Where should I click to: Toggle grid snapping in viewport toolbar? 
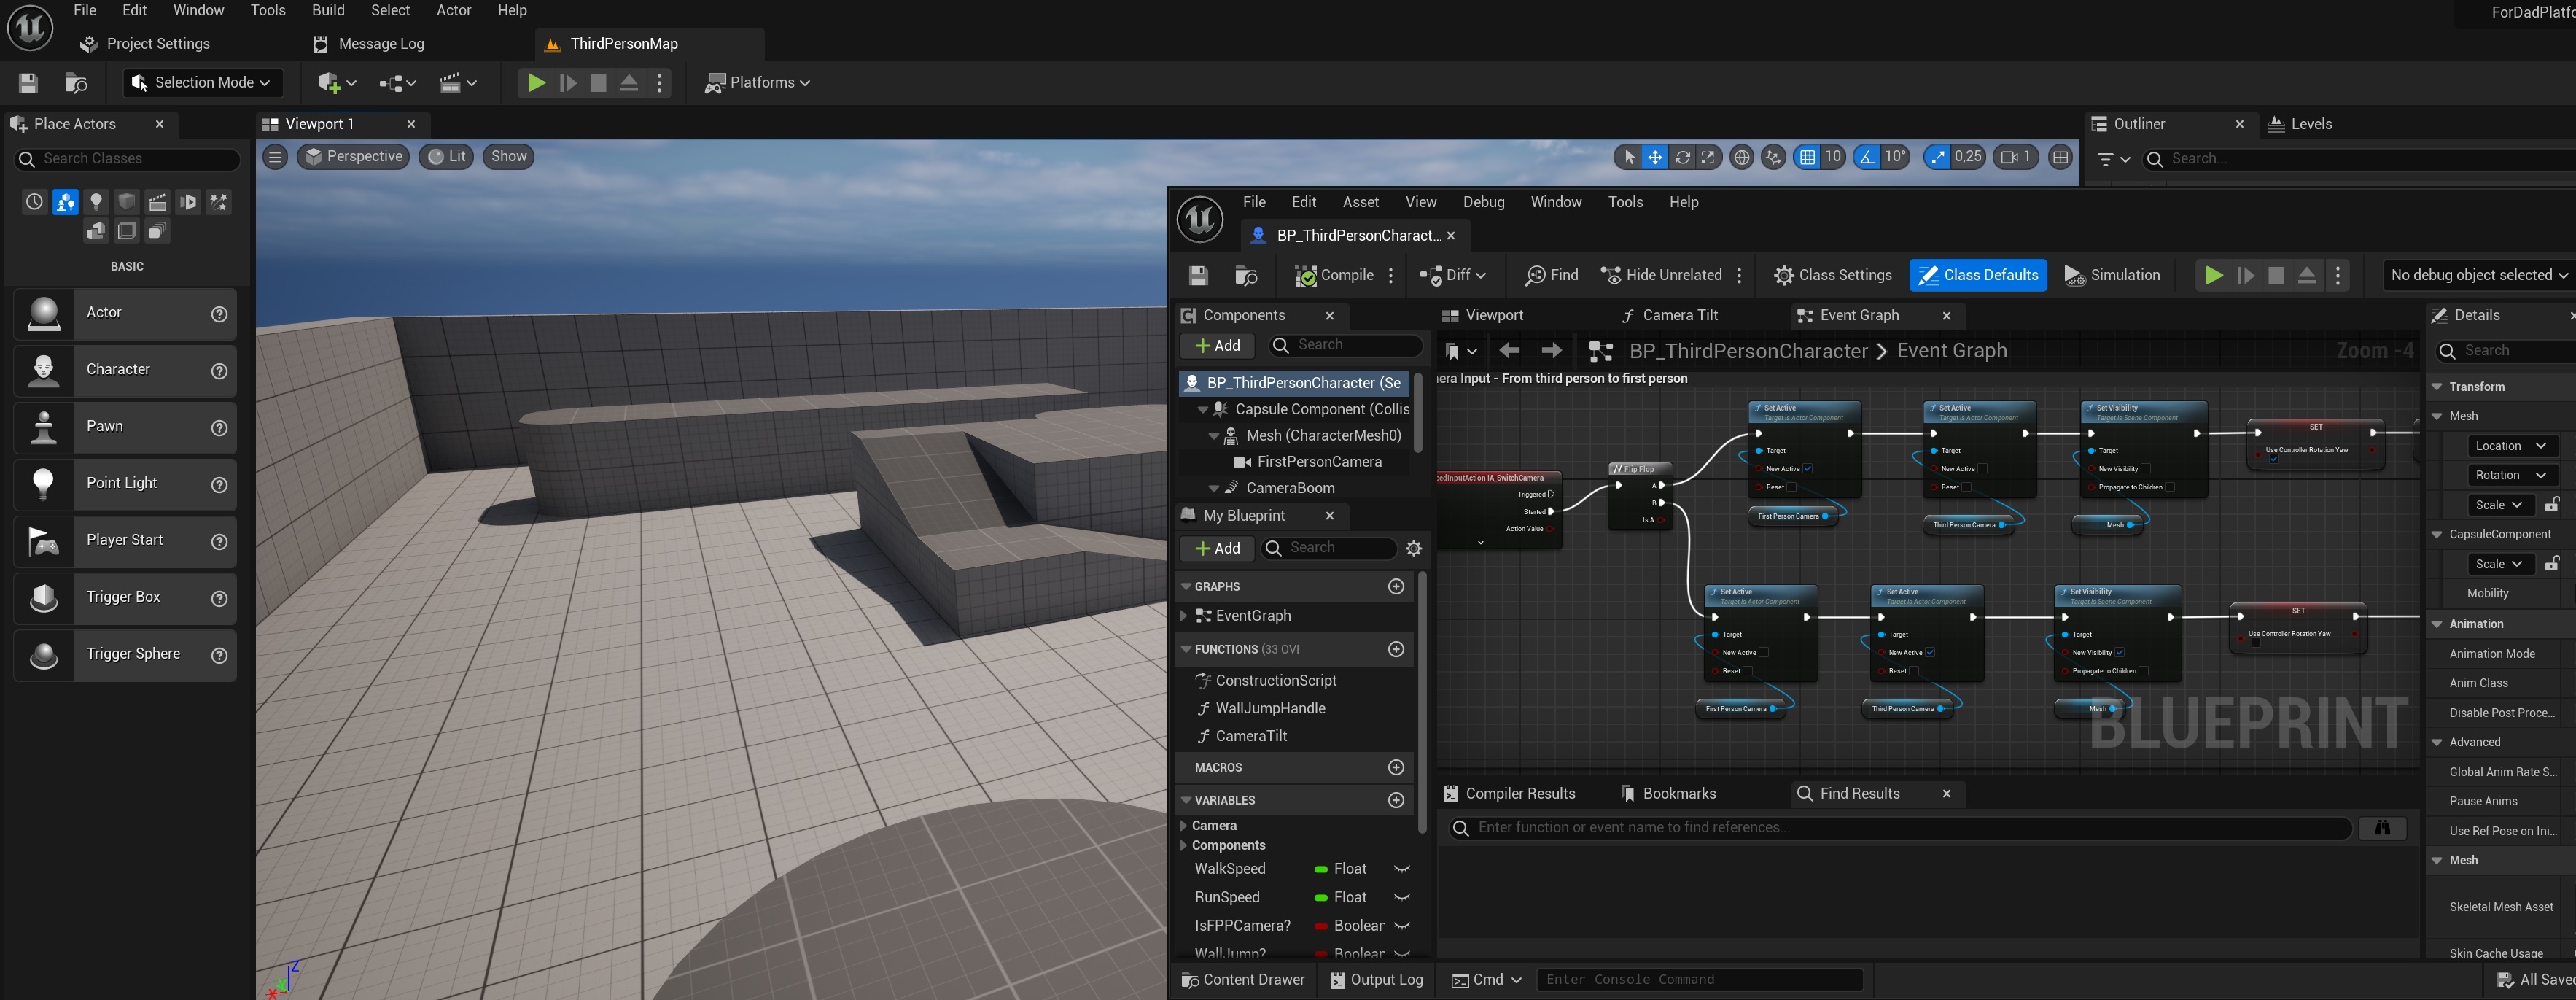[1807, 157]
